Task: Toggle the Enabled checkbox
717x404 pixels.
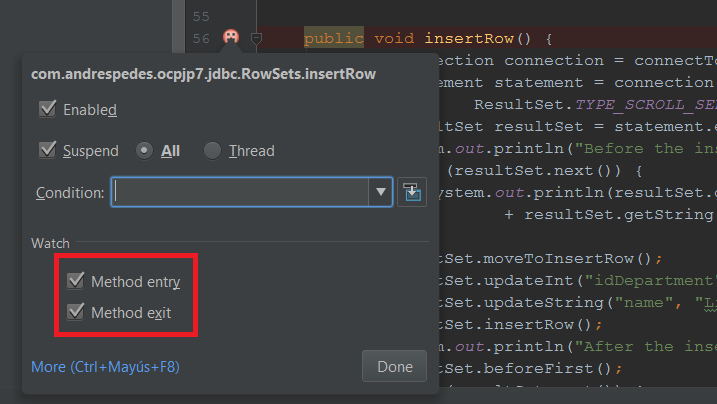Action: click(48, 109)
